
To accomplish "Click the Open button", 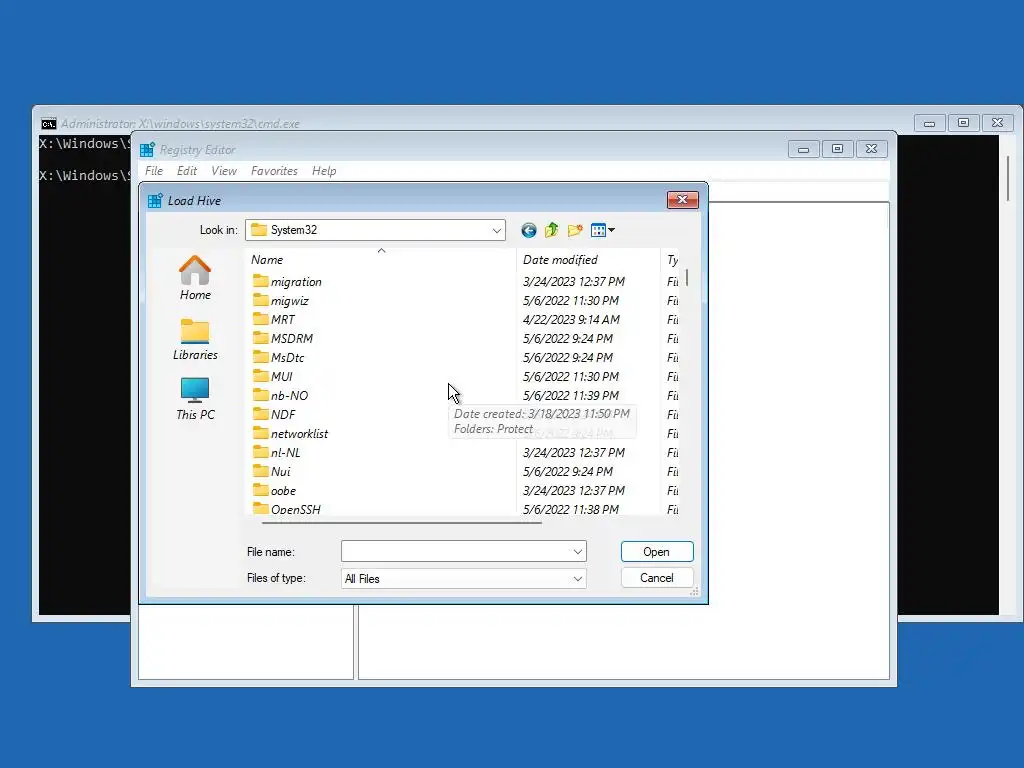I will pos(657,552).
